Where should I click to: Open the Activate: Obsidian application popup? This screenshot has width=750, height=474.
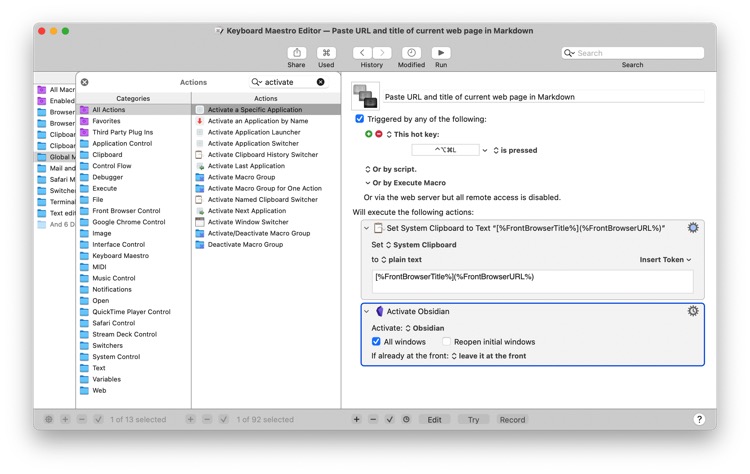coord(425,328)
